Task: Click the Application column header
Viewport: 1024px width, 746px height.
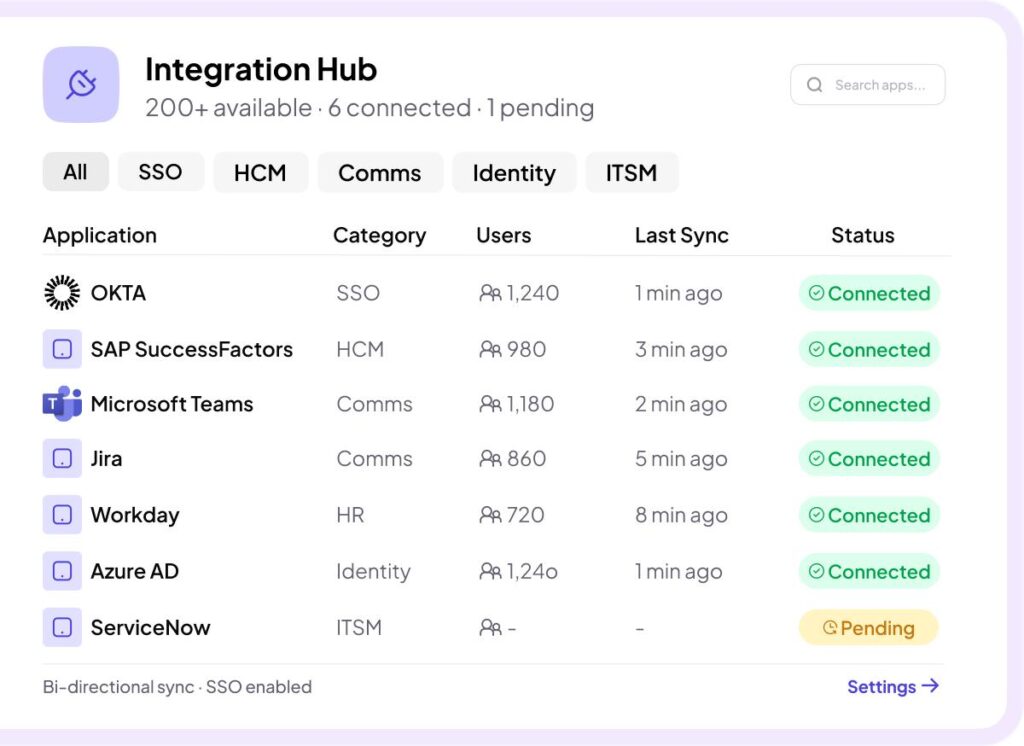Action: 100,235
